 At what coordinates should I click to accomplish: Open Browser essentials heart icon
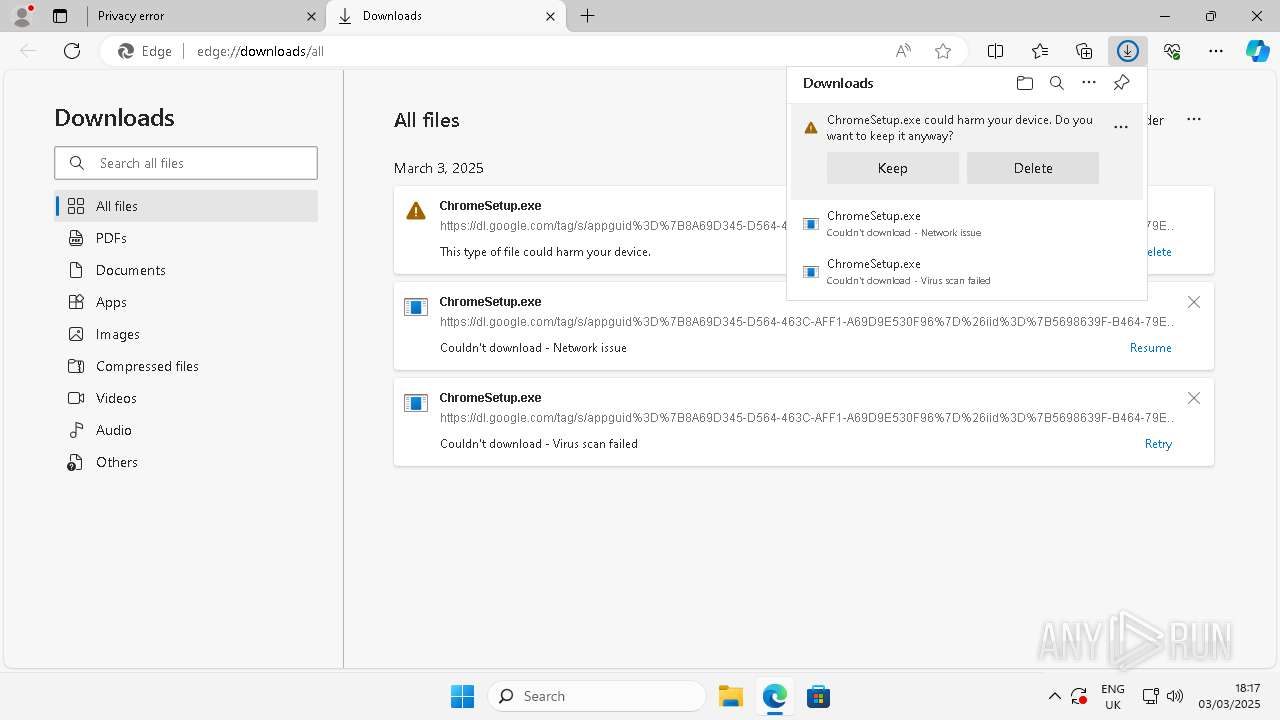1172,51
